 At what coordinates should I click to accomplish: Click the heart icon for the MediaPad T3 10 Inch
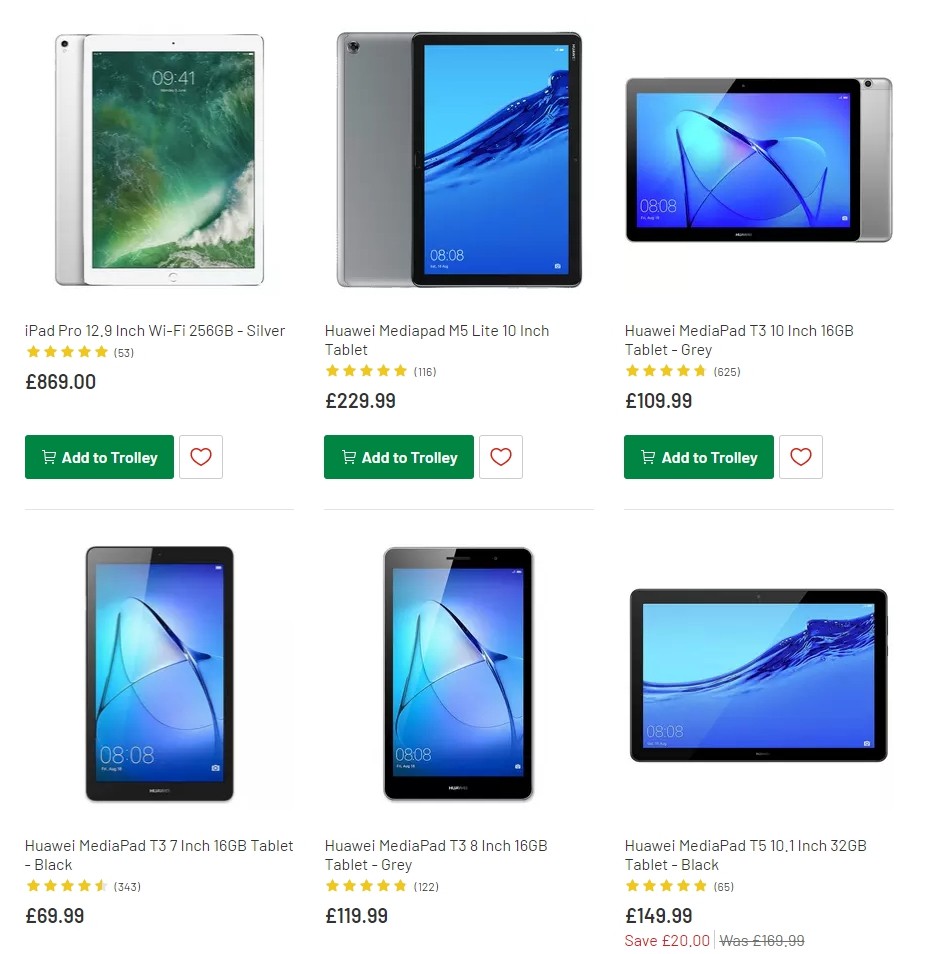800,457
